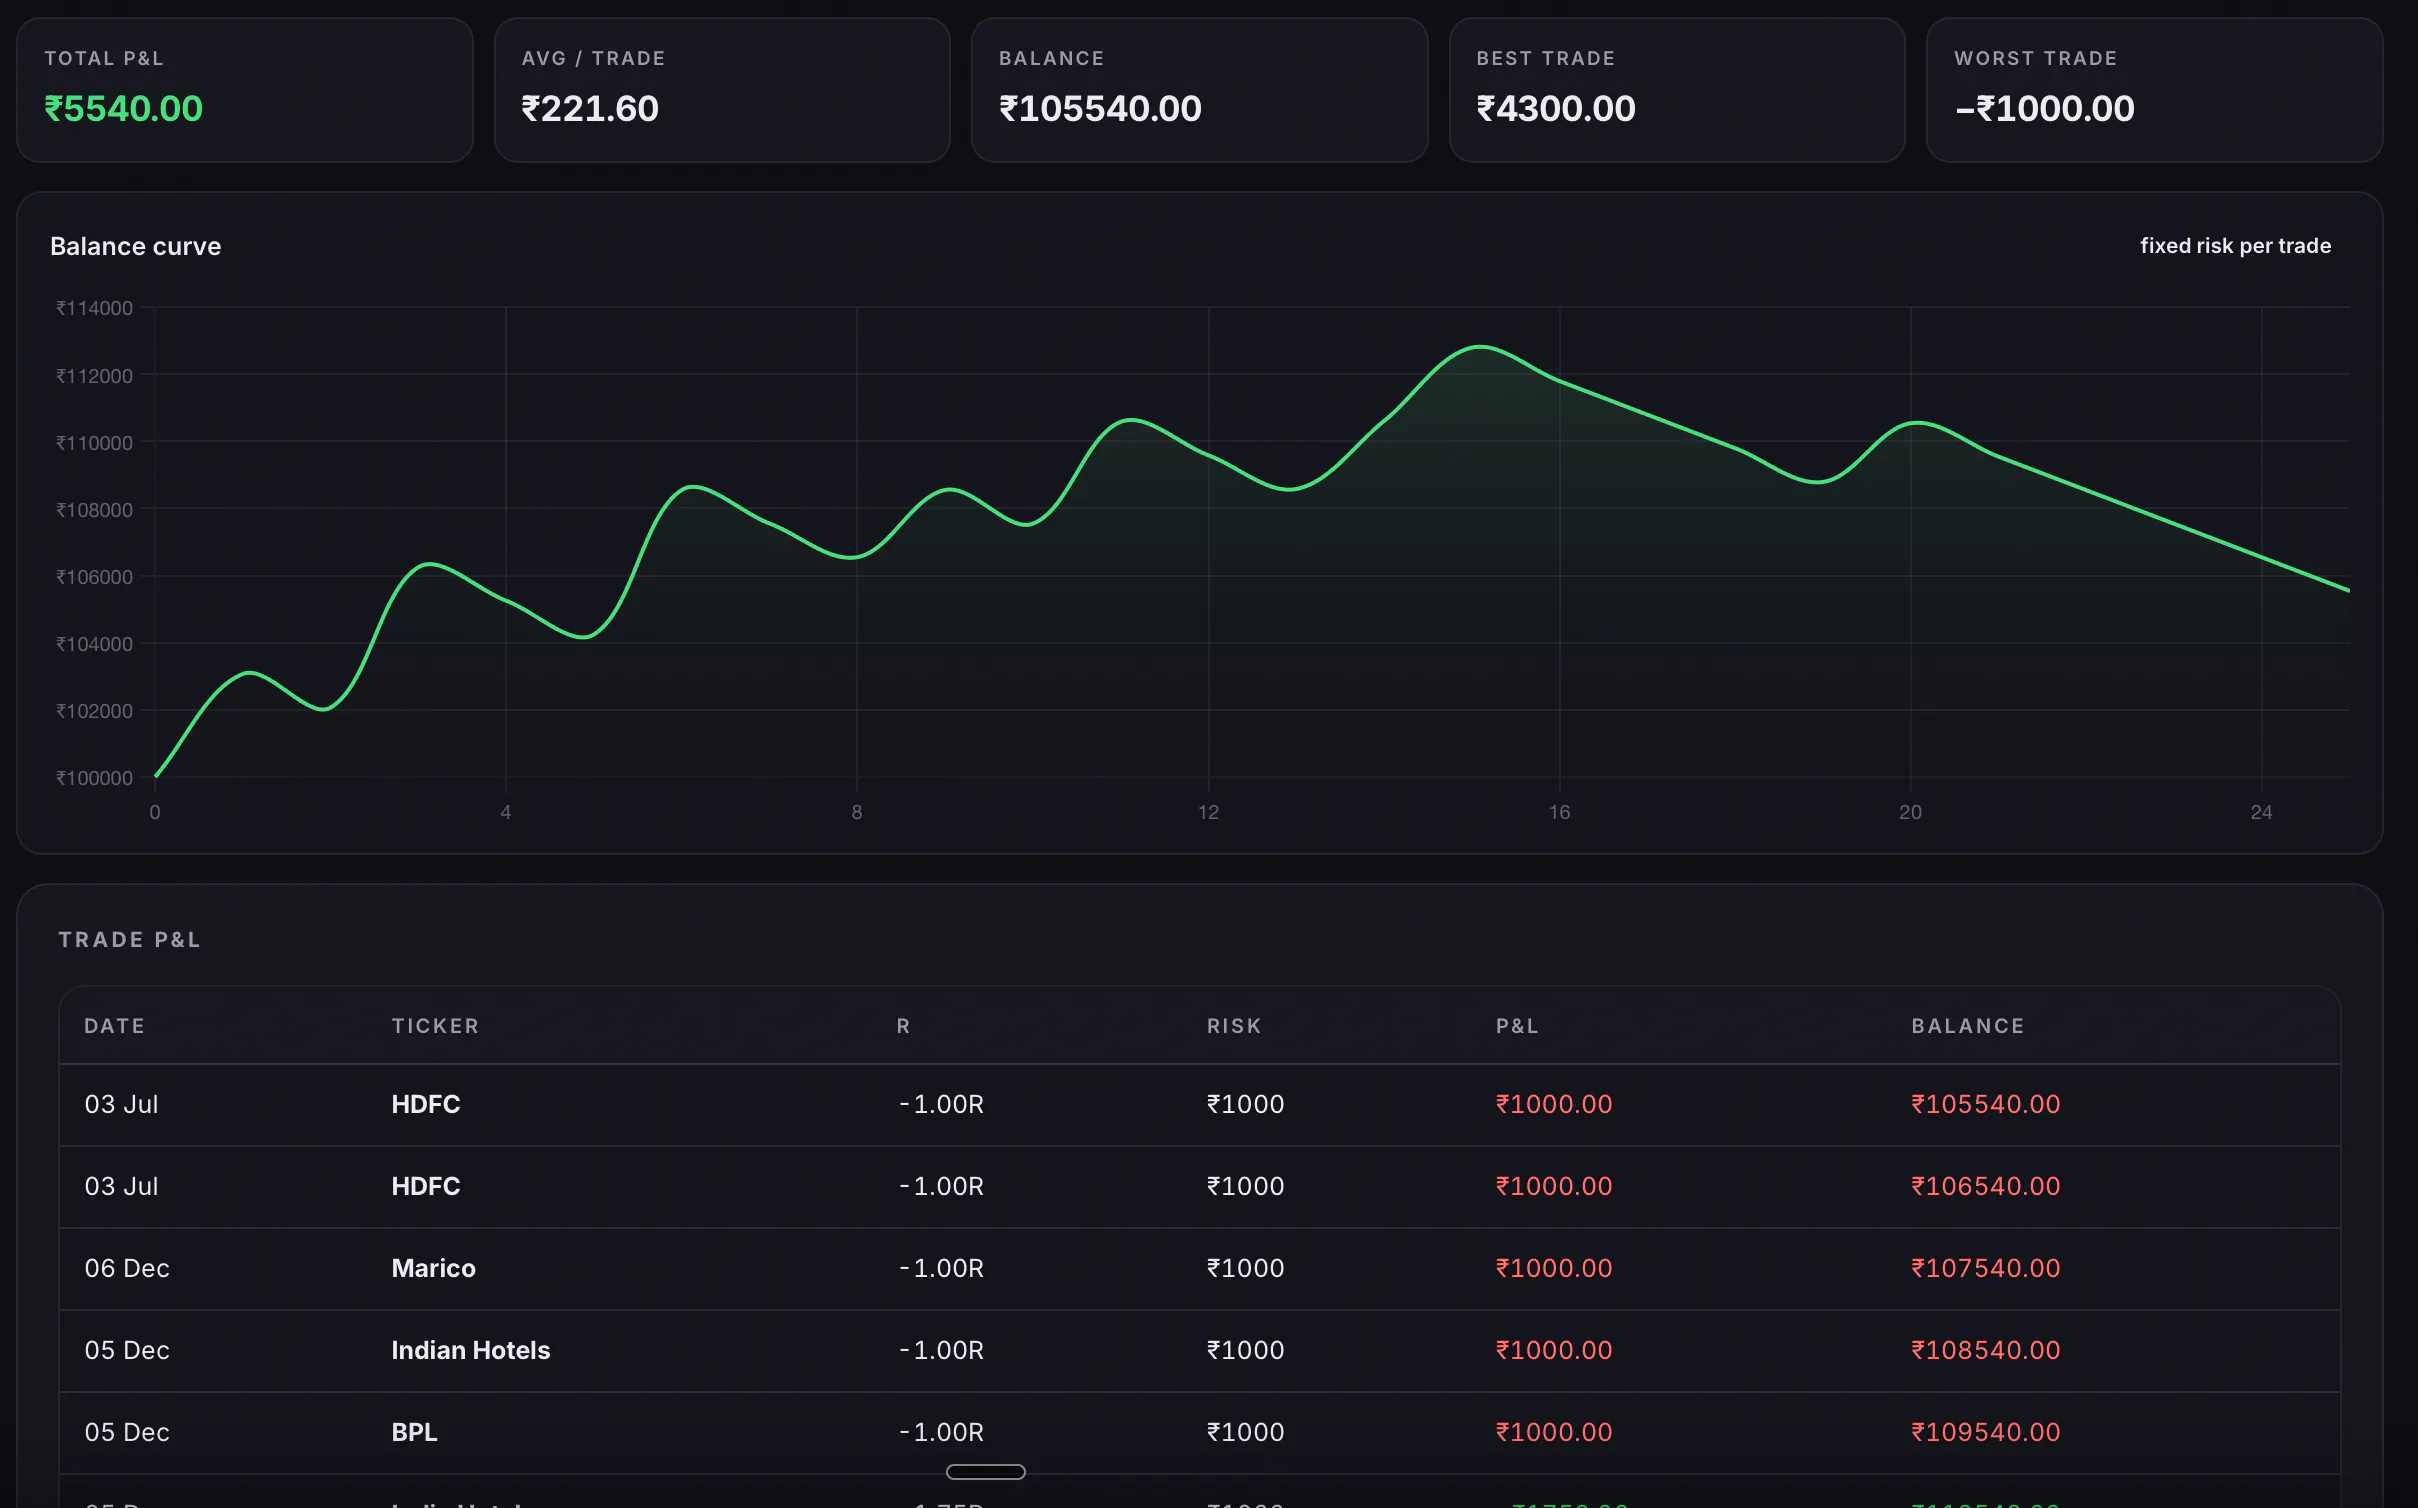The width and height of the screenshot is (2418, 1508).
Task: Click the 05 Dec date in the BPL row
Action: pos(127,1432)
